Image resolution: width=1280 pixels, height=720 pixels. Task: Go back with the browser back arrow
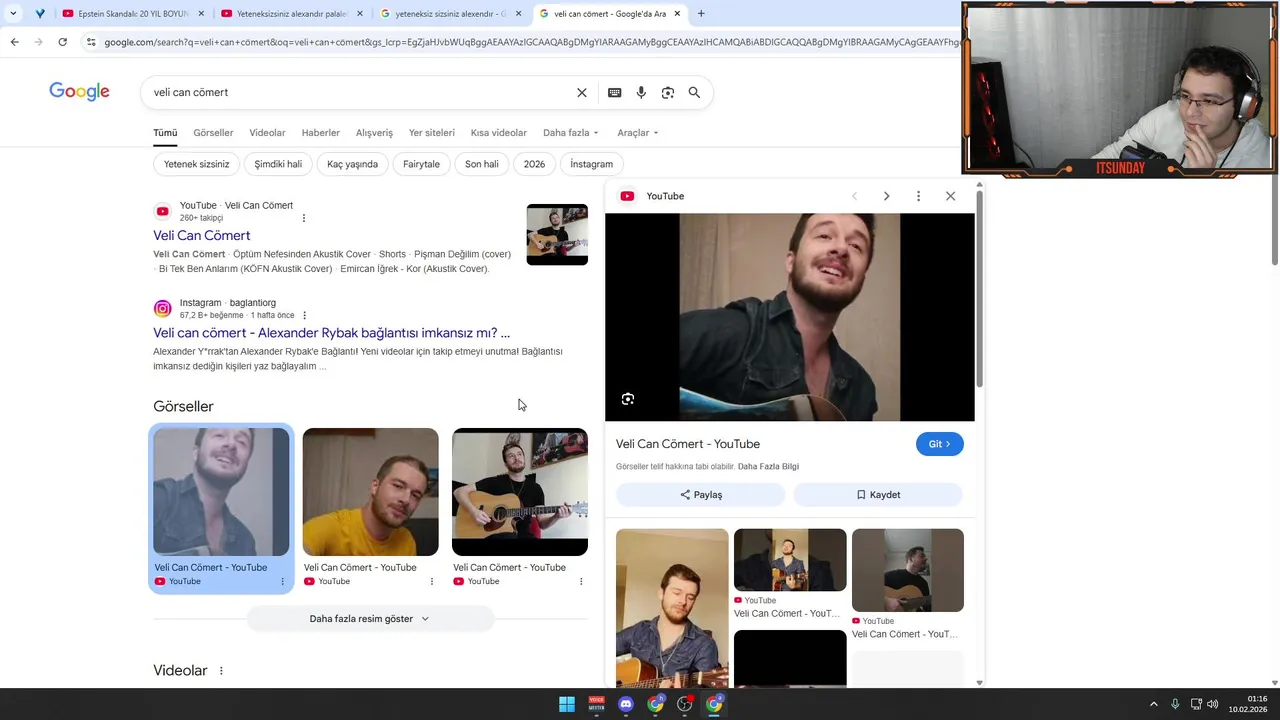14,42
